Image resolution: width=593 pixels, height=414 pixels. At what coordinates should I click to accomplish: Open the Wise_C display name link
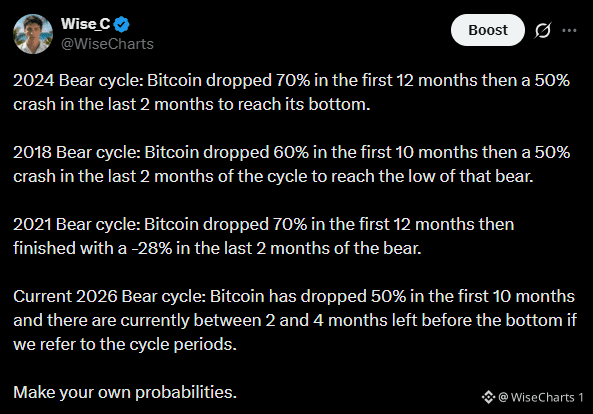(x=85, y=24)
